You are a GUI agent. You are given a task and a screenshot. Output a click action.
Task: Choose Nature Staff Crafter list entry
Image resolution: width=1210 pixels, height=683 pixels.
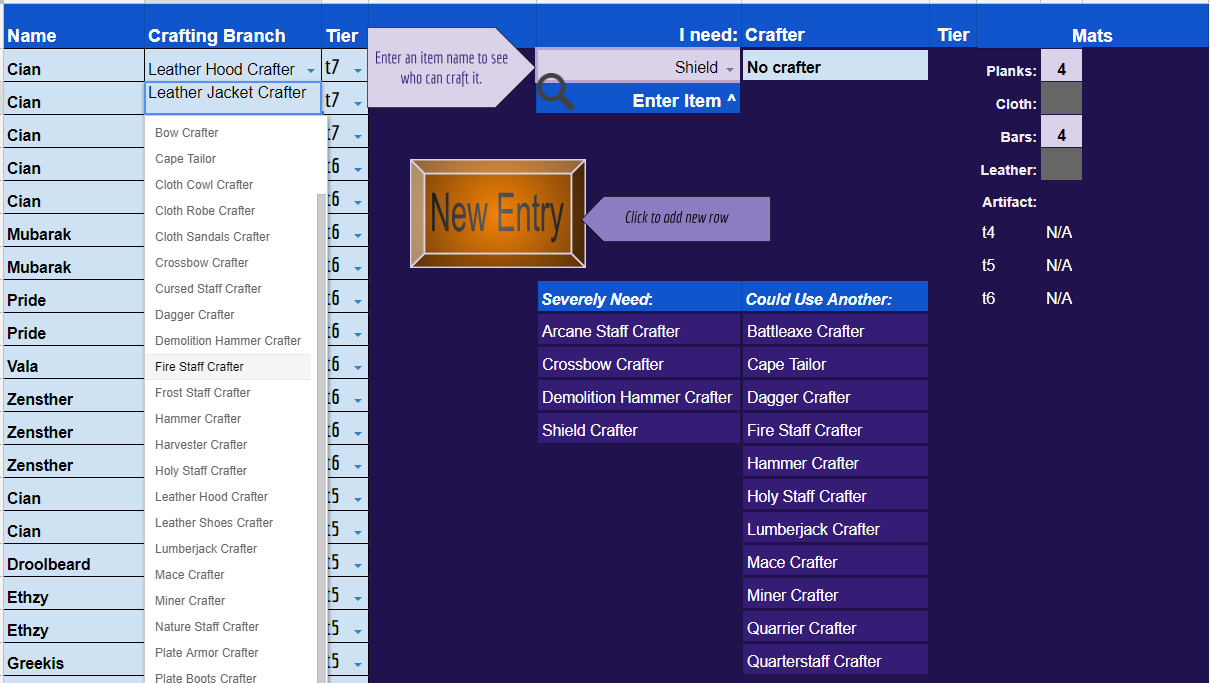tap(207, 627)
